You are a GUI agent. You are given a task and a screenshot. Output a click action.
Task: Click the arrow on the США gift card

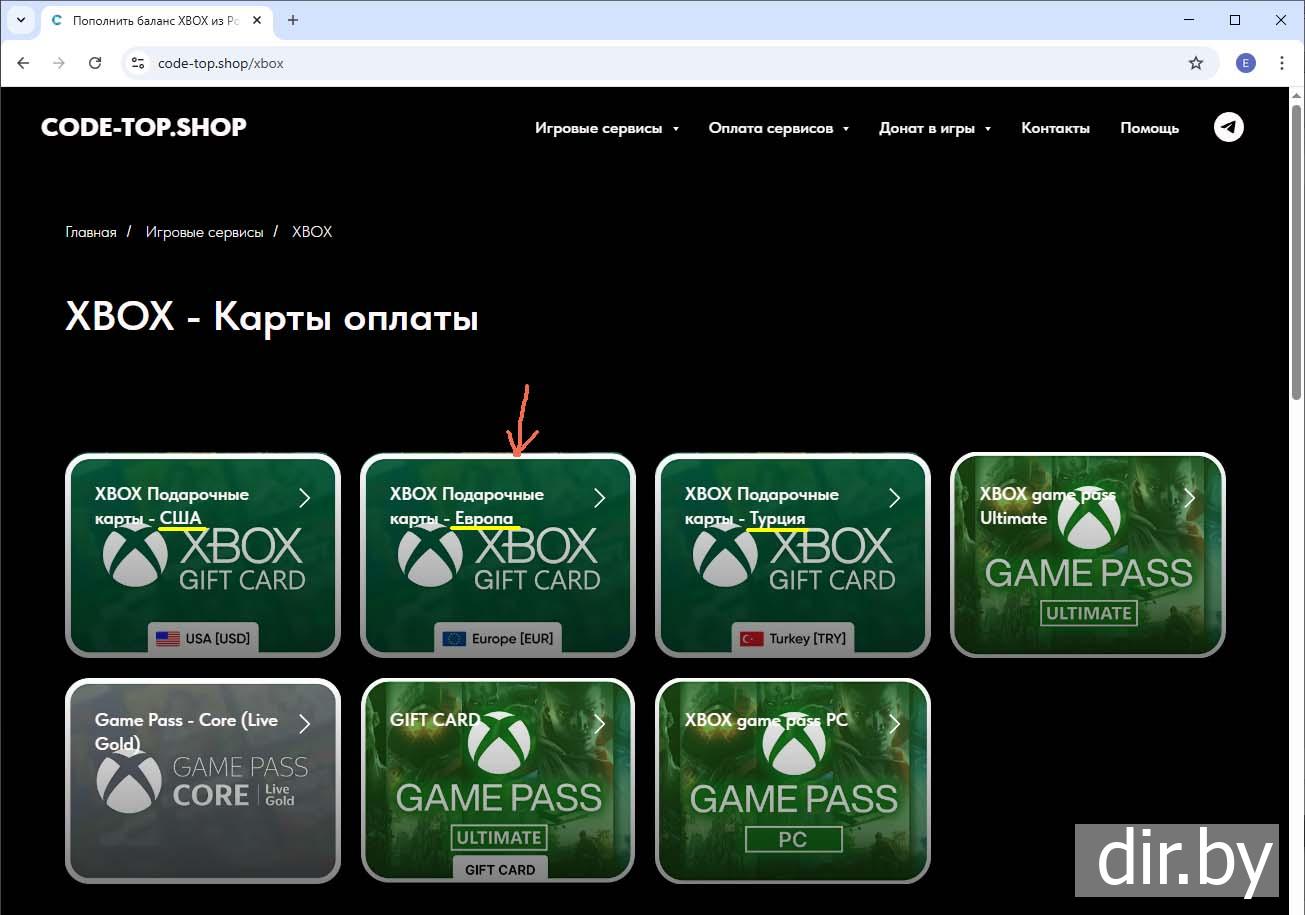point(305,497)
